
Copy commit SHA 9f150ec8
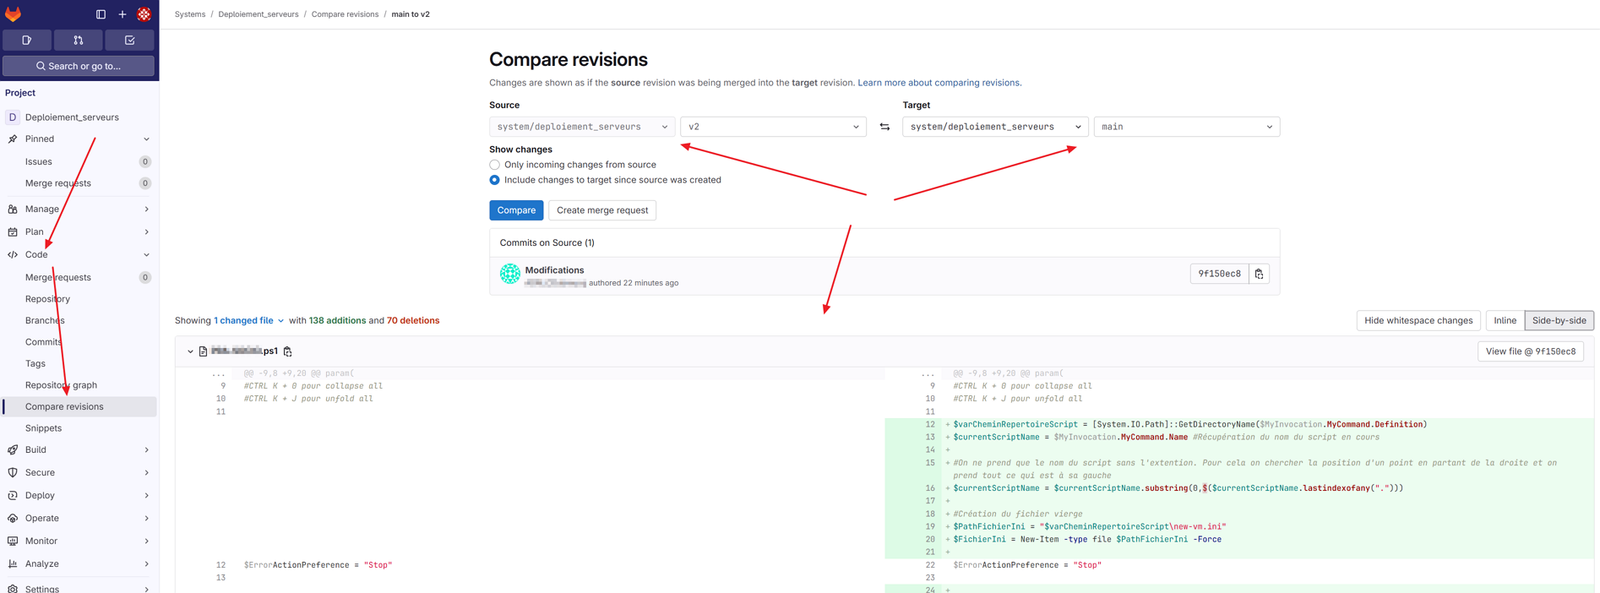pyautogui.click(x=1259, y=274)
